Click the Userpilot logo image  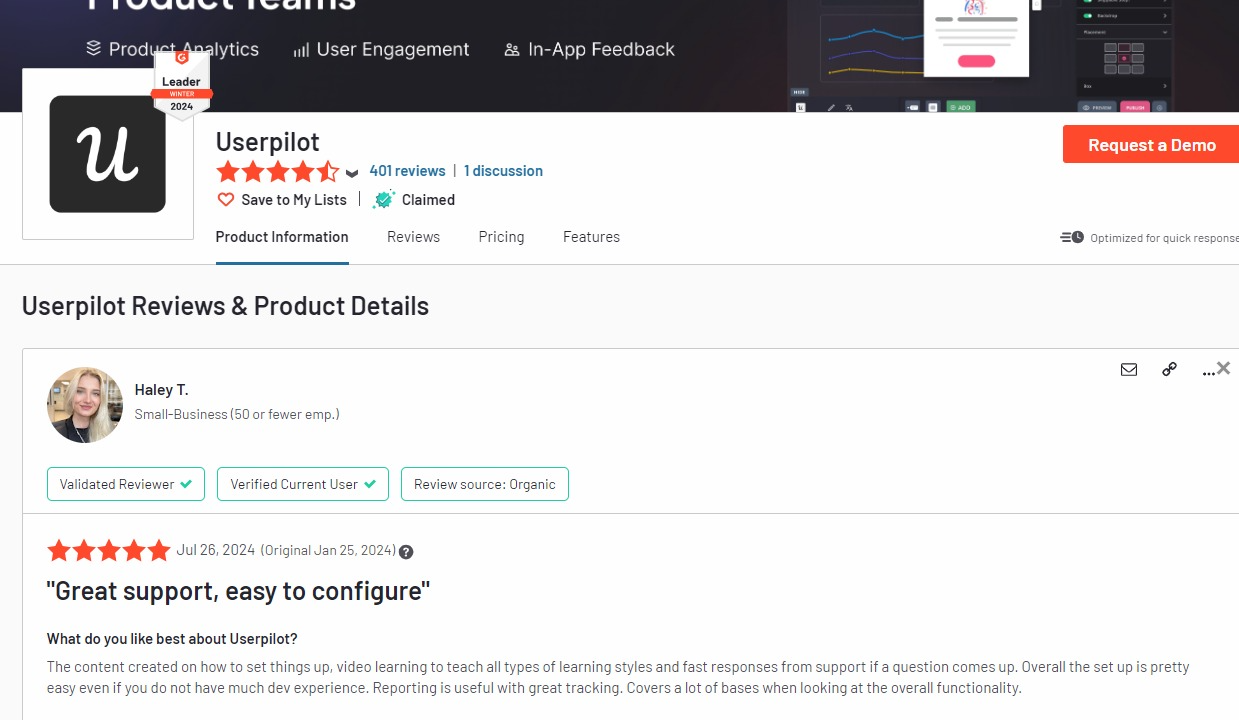click(x=108, y=154)
